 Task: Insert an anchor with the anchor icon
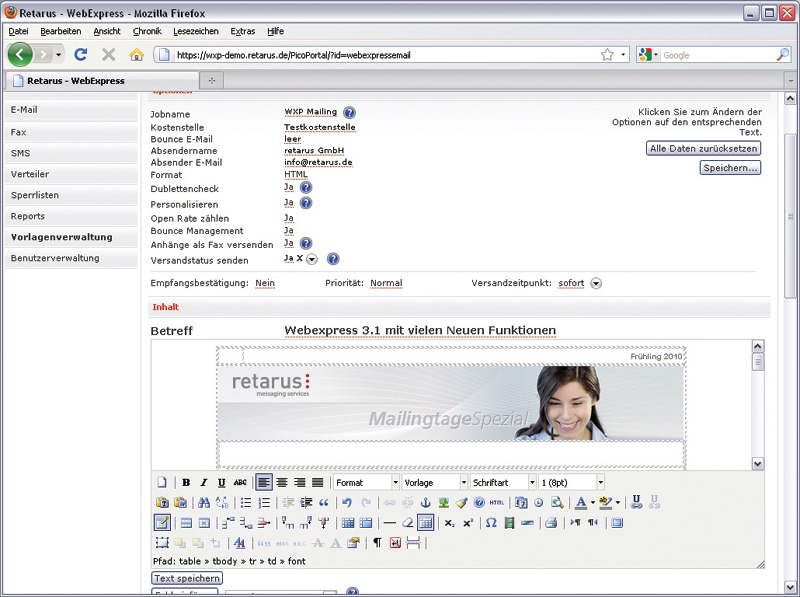pos(425,503)
